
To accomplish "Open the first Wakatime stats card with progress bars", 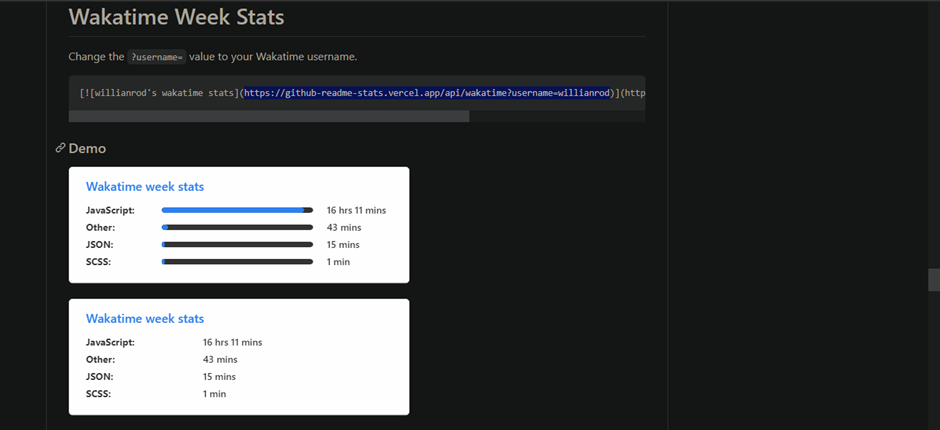I will [239, 225].
